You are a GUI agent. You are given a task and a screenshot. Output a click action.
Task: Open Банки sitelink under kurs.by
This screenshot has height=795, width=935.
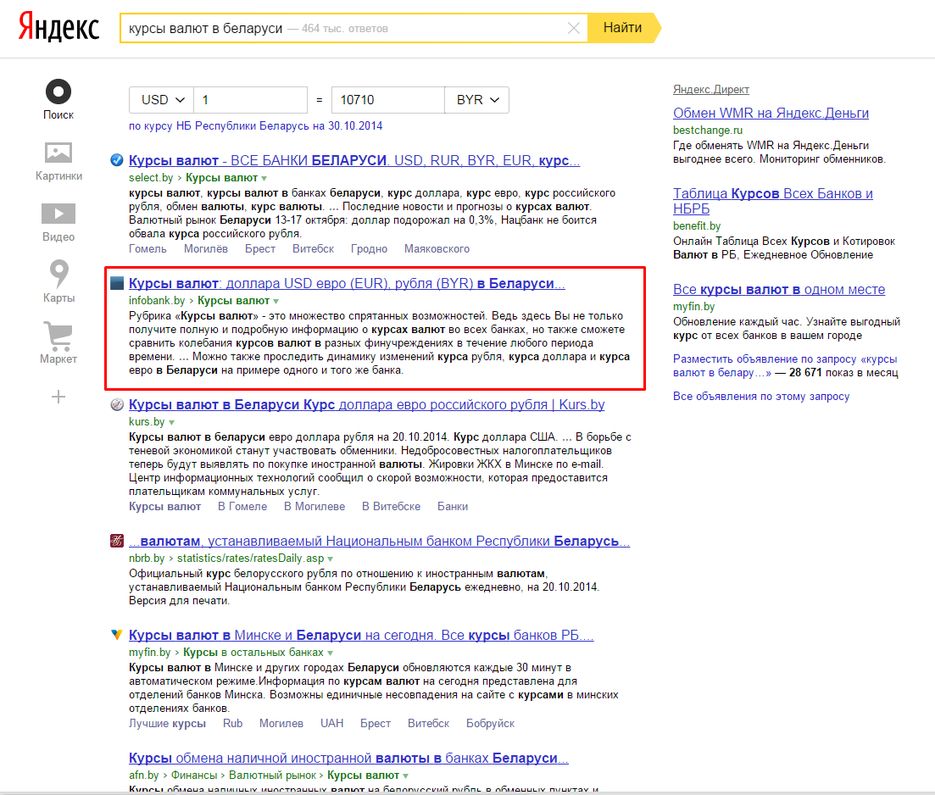pyautogui.click(x=453, y=506)
